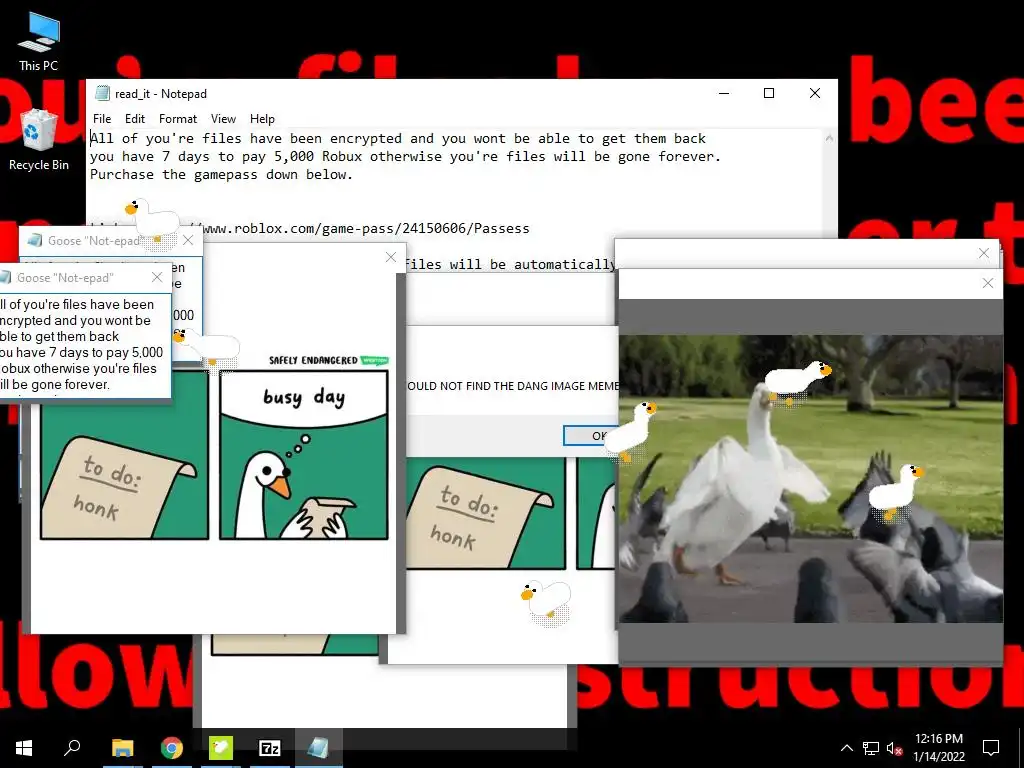Screen dimensions: 1024x768
Task: Click the Notepad scrollbar up arrow
Action: tap(829, 138)
